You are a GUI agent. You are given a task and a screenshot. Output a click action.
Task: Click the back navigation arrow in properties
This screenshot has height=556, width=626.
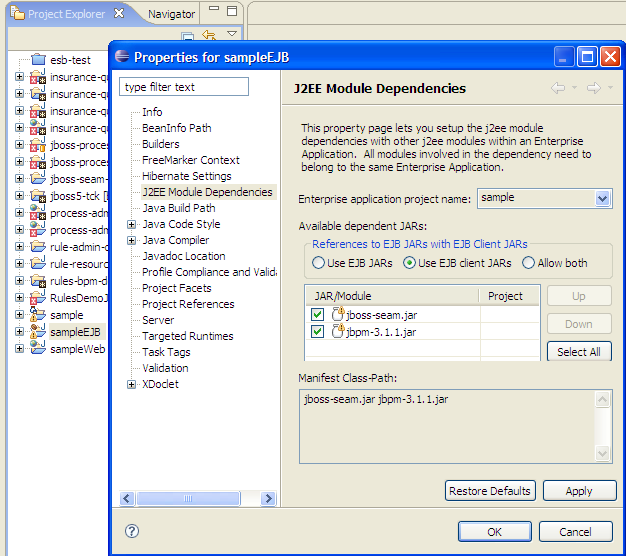[x=558, y=88]
